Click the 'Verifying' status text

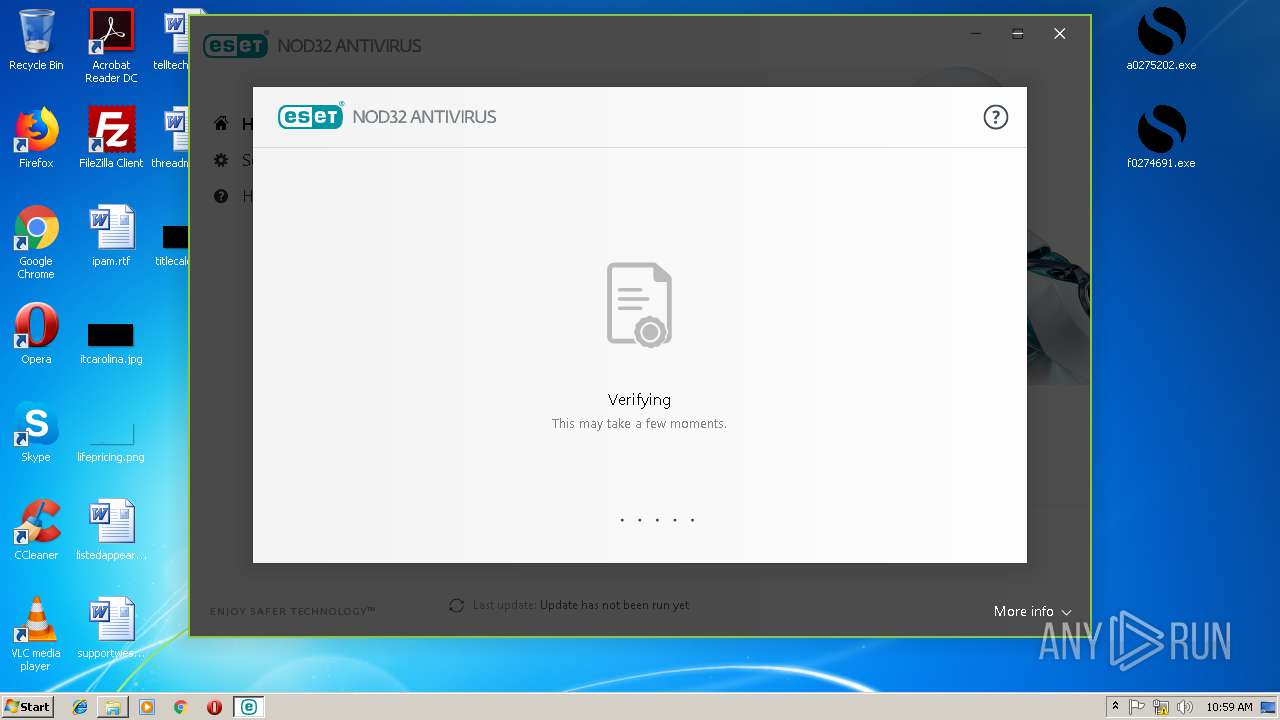(640, 399)
